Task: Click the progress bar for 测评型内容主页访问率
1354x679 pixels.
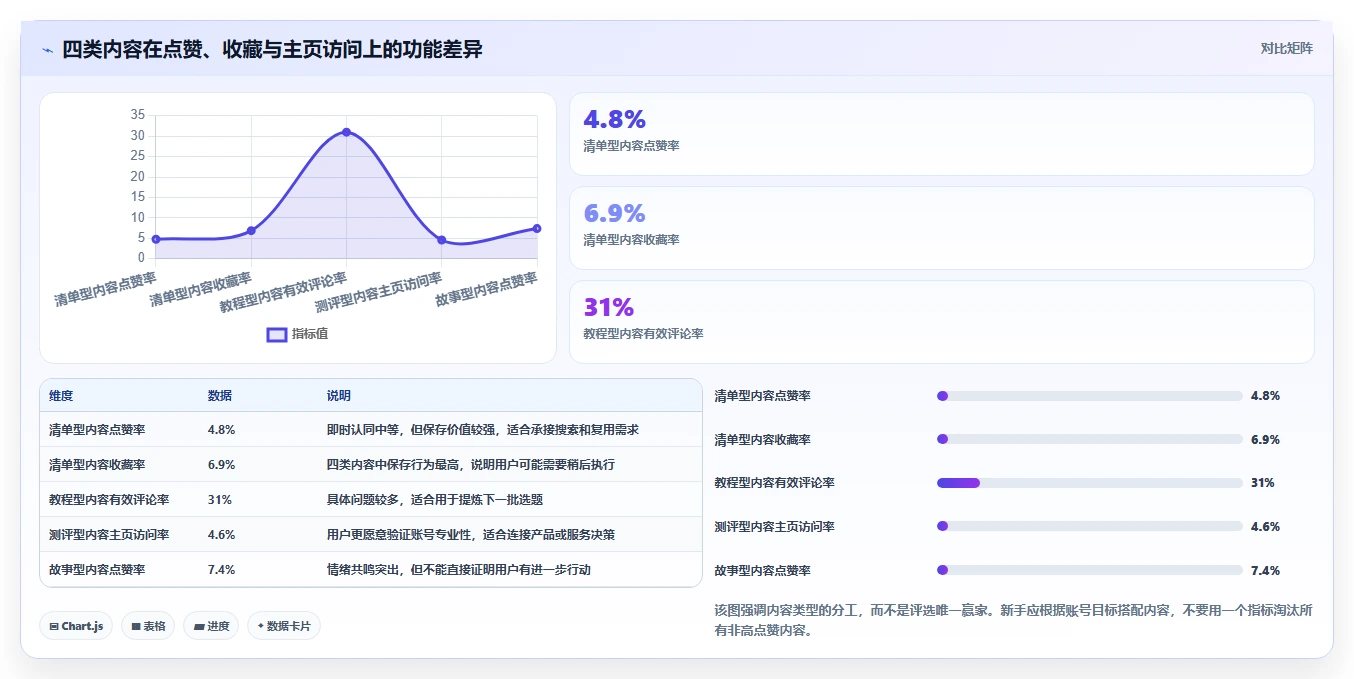Action: coord(1089,526)
